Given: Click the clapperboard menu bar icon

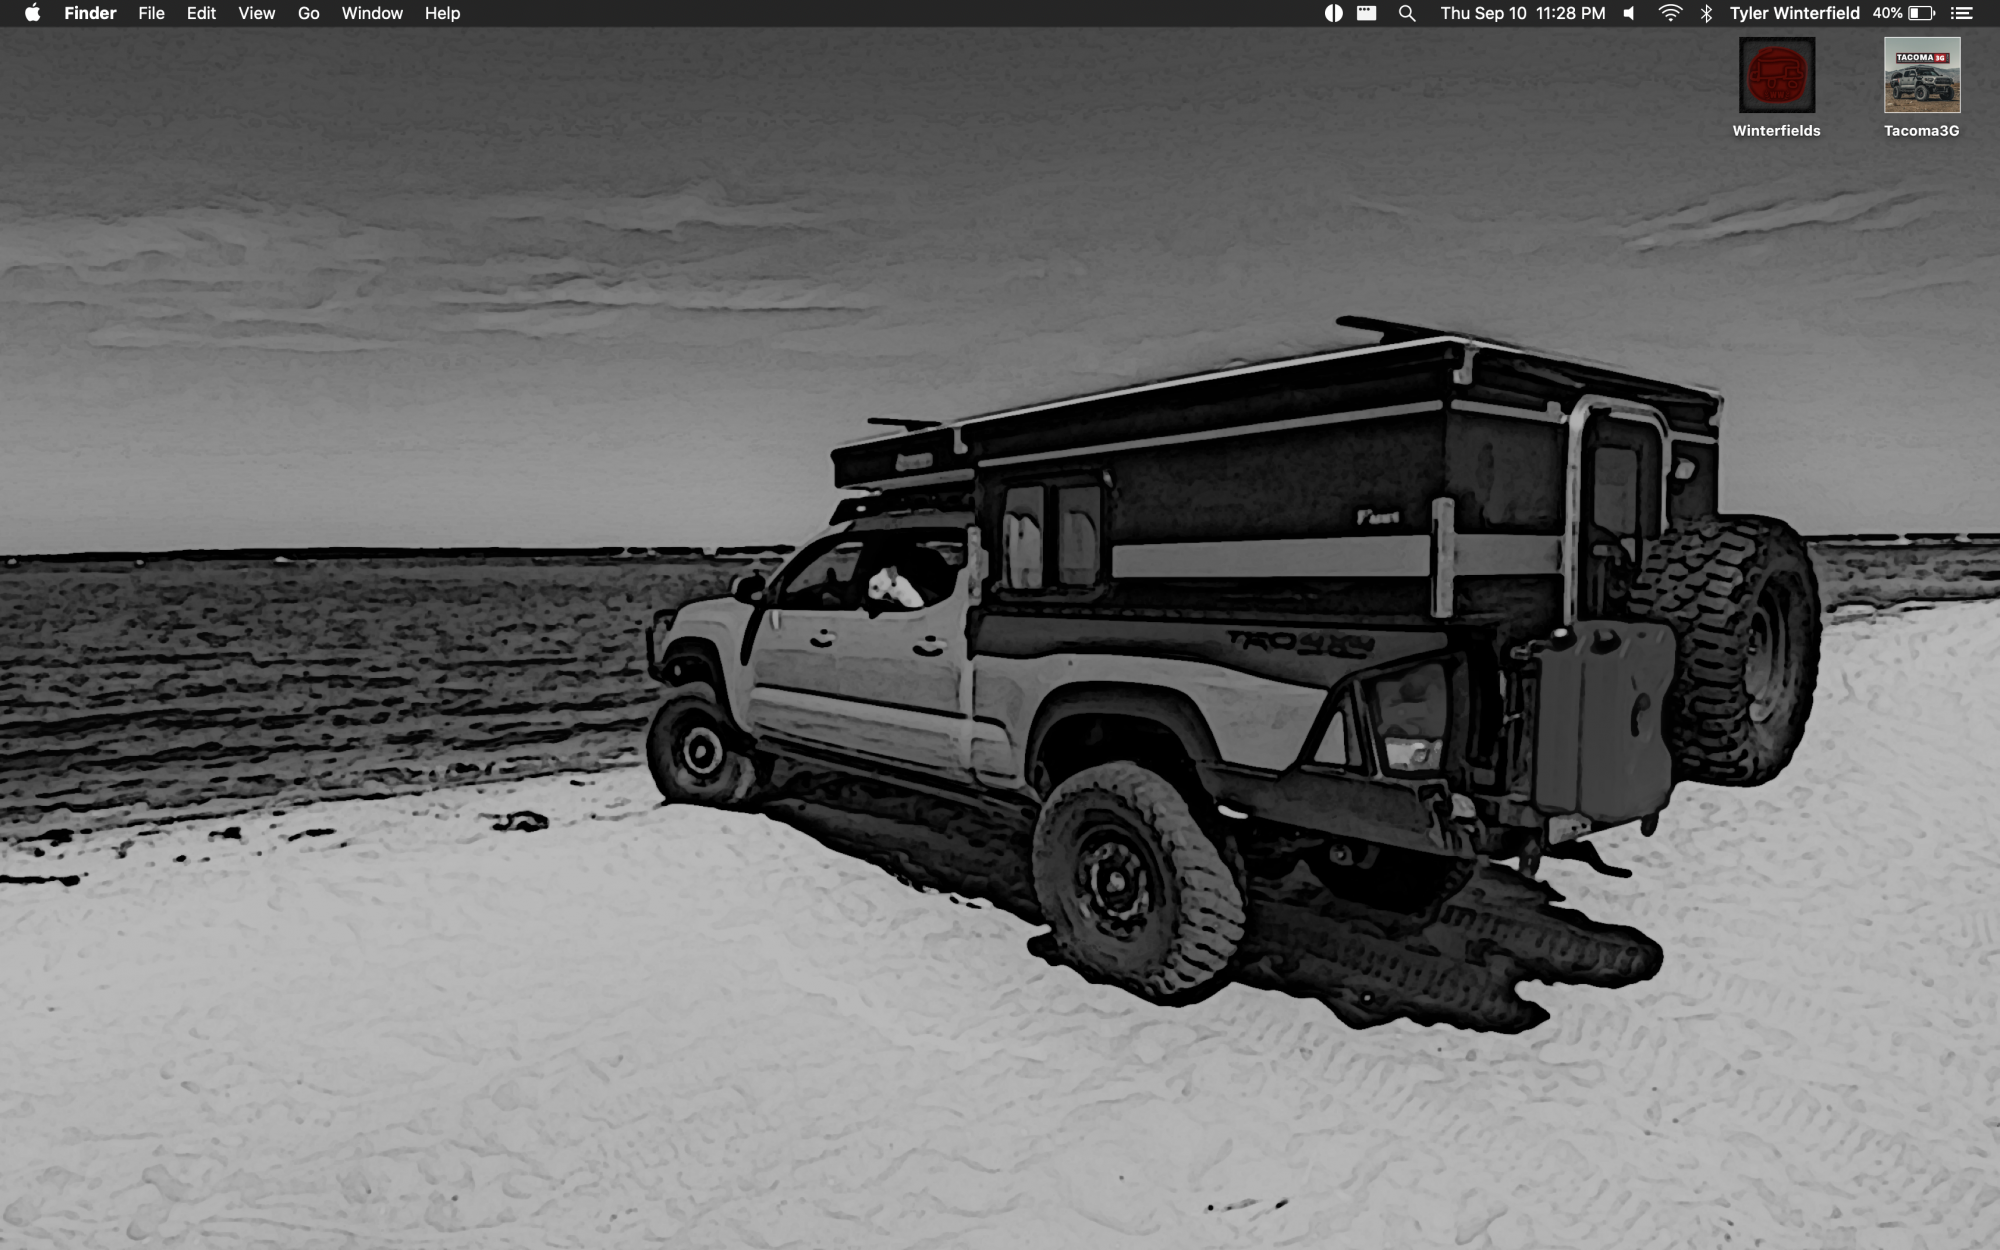Looking at the screenshot, I should pyautogui.click(x=1367, y=13).
